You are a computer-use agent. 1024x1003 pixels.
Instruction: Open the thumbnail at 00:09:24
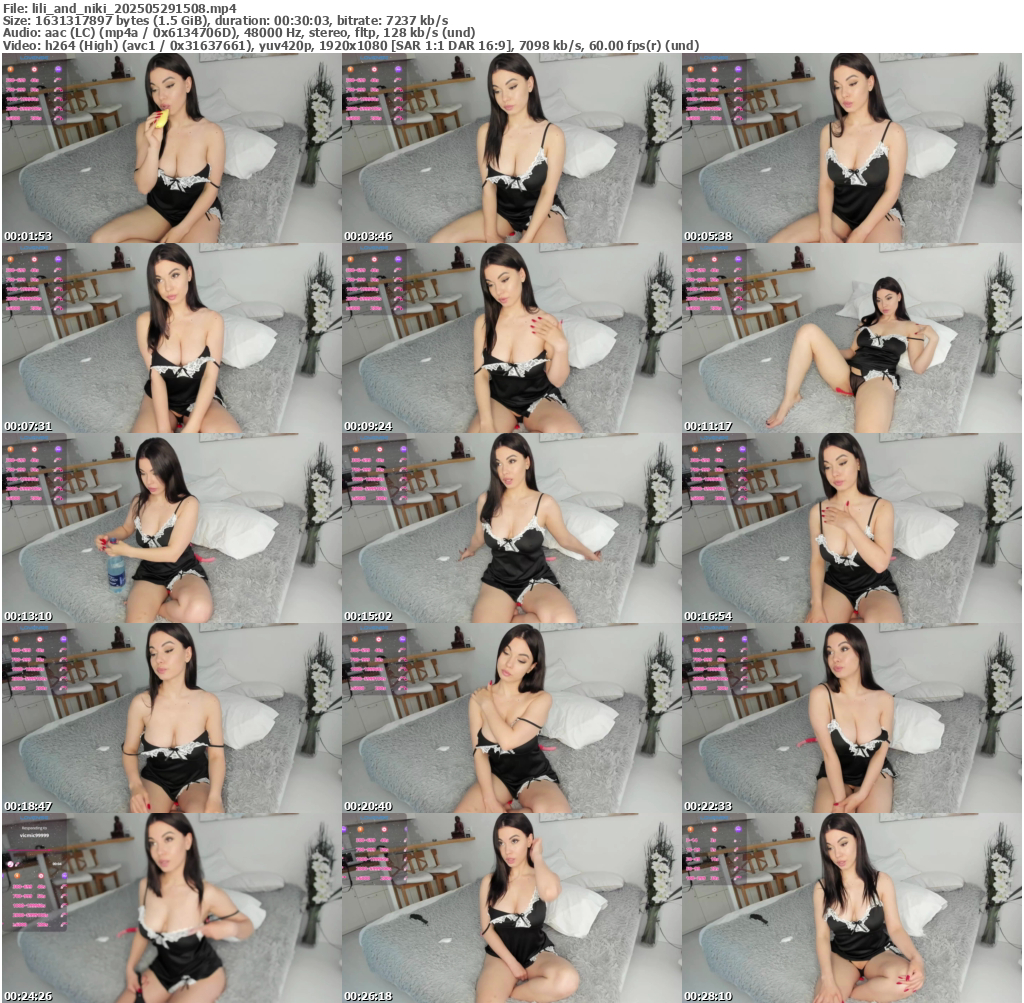[x=511, y=338]
